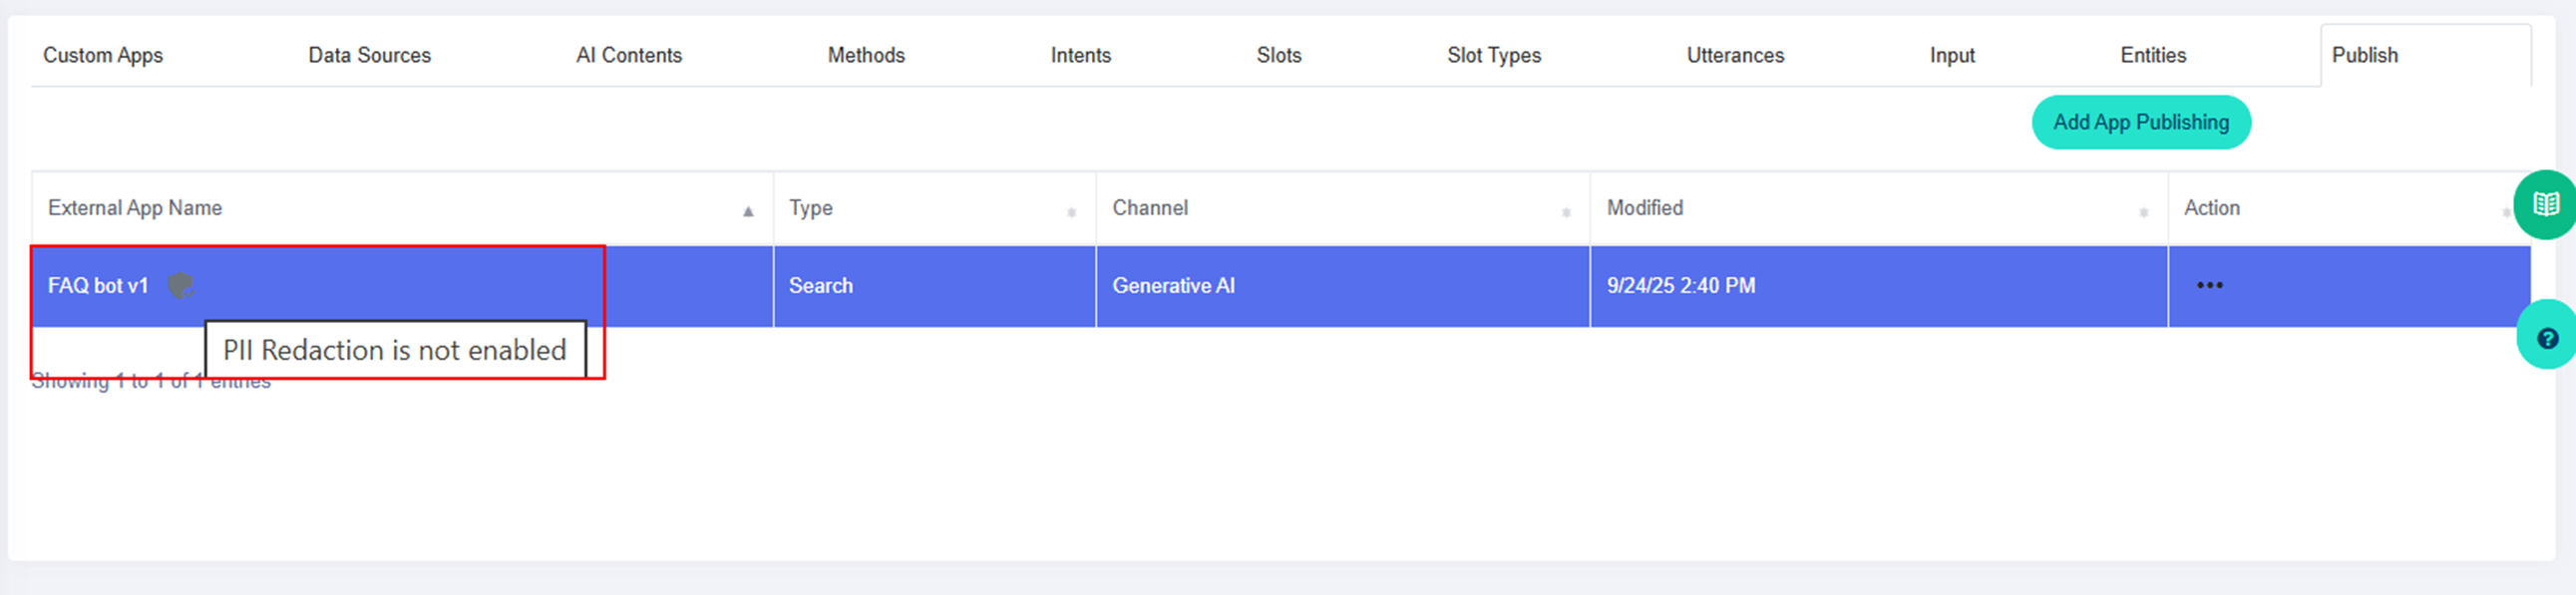Open the Data Sources tab

point(369,56)
